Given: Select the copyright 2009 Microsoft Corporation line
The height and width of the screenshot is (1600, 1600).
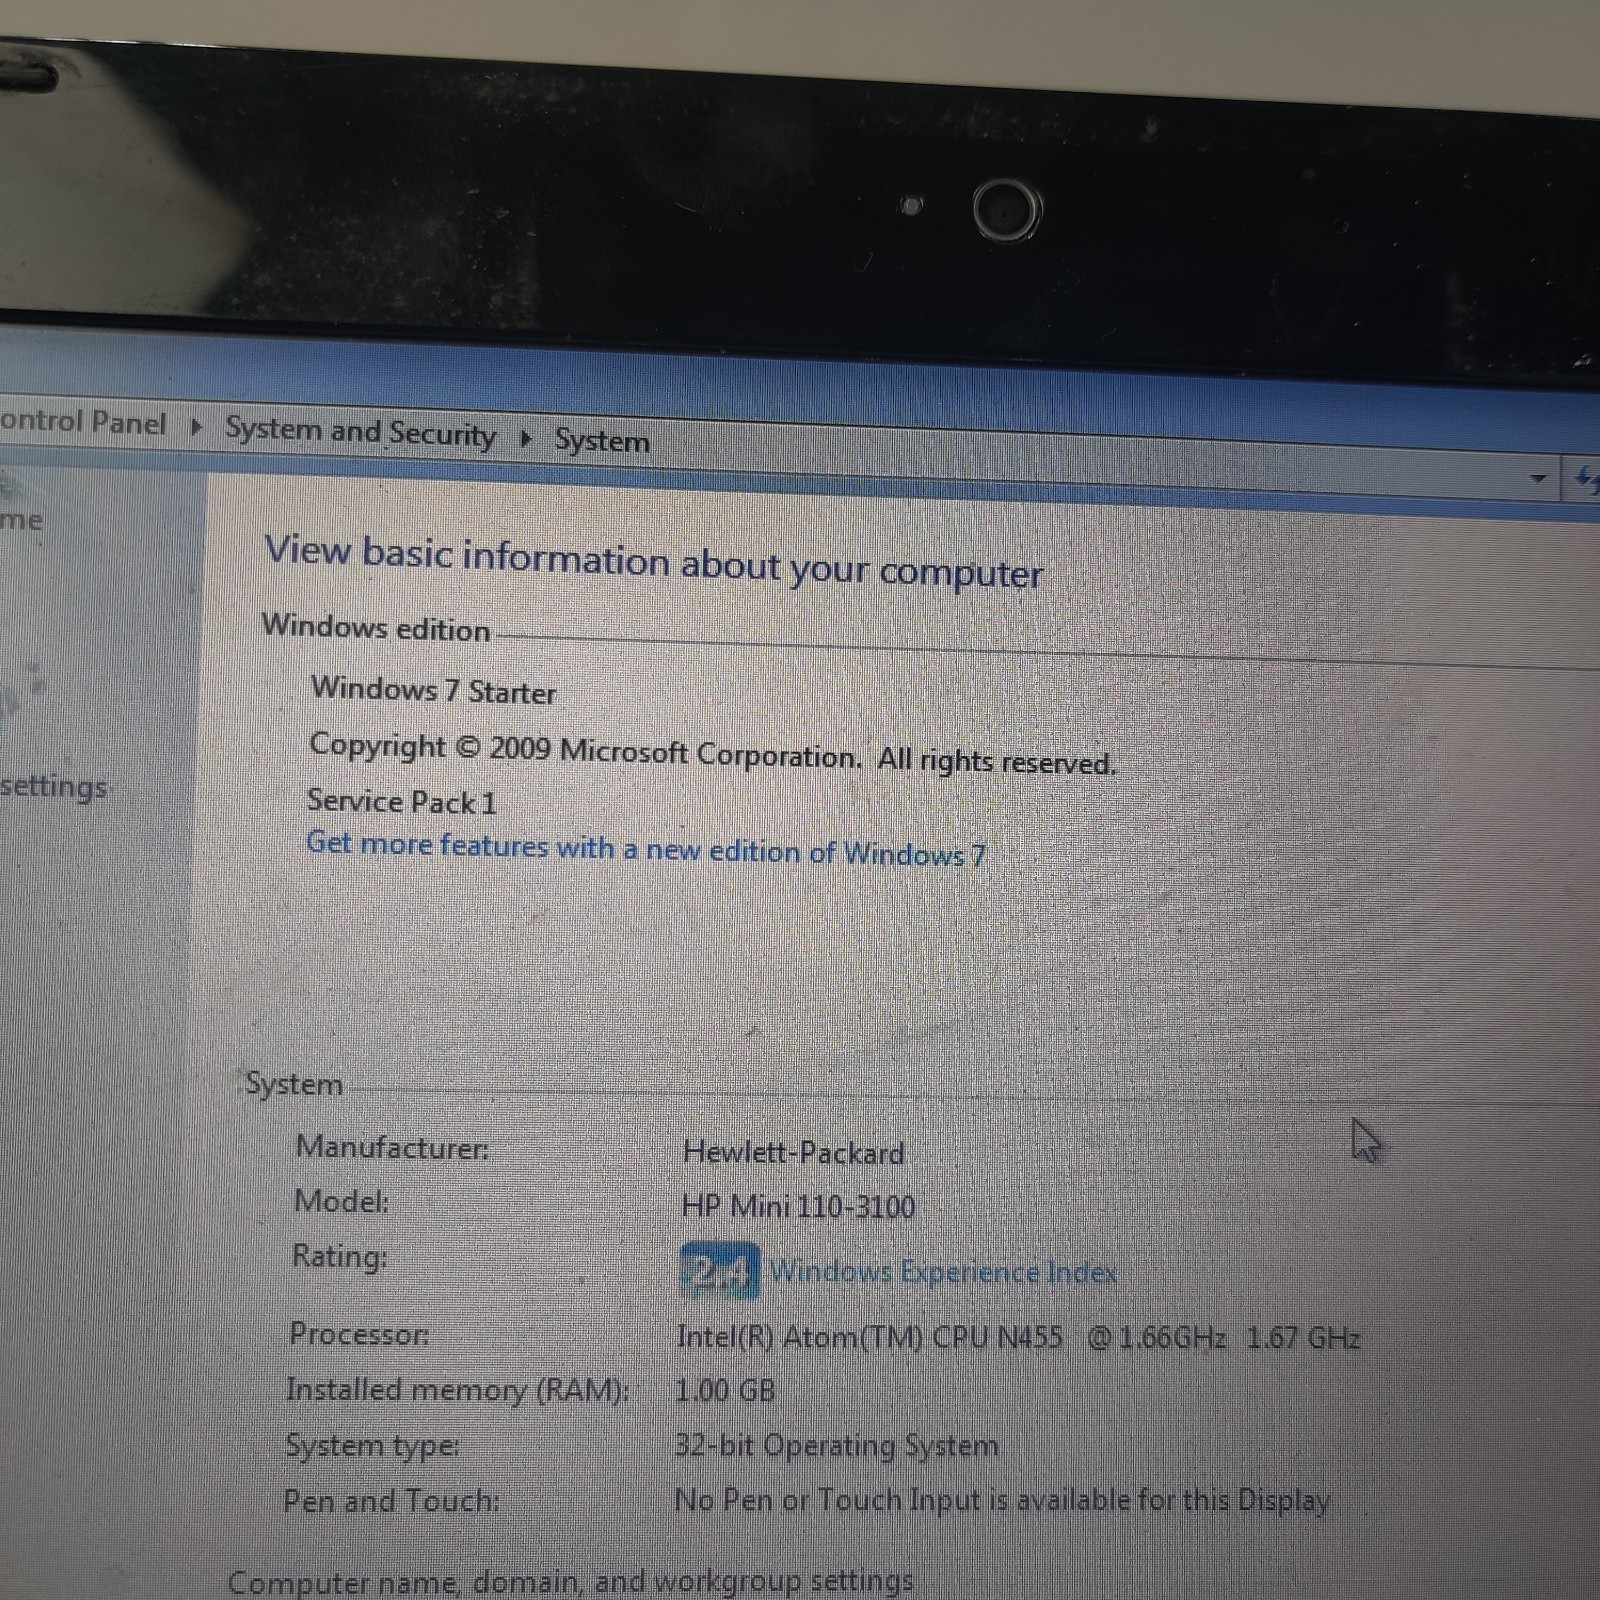Looking at the screenshot, I should [x=712, y=753].
